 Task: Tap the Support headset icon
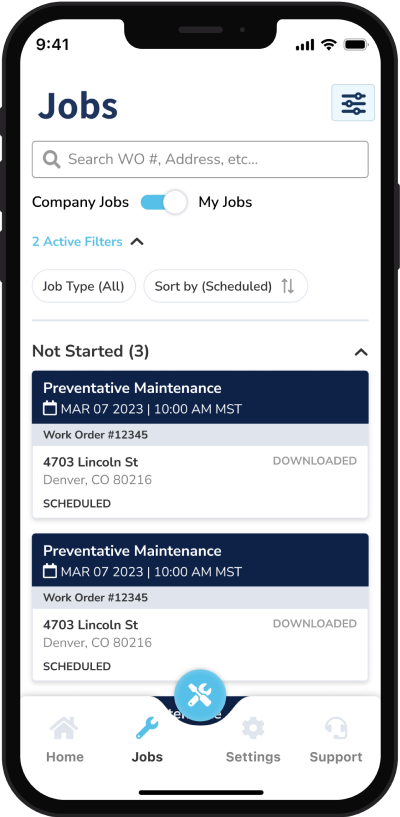pyautogui.click(x=336, y=728)
